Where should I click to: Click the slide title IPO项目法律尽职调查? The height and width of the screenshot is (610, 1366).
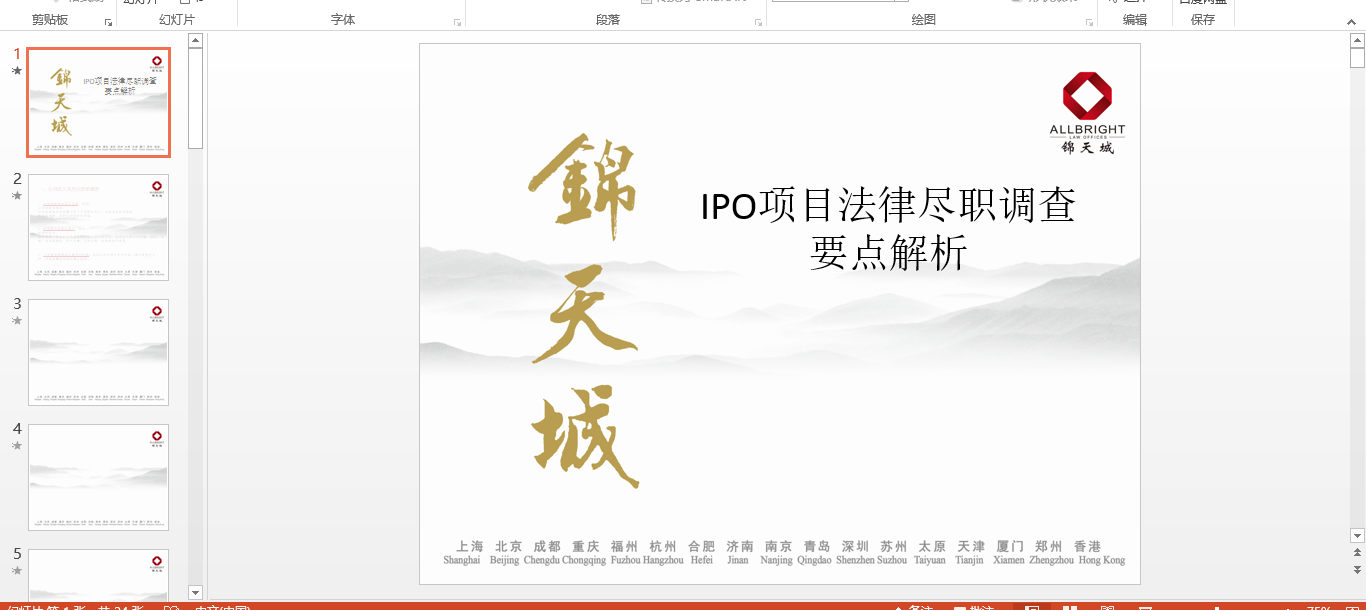pyautogui.click(x=888, y=206)
